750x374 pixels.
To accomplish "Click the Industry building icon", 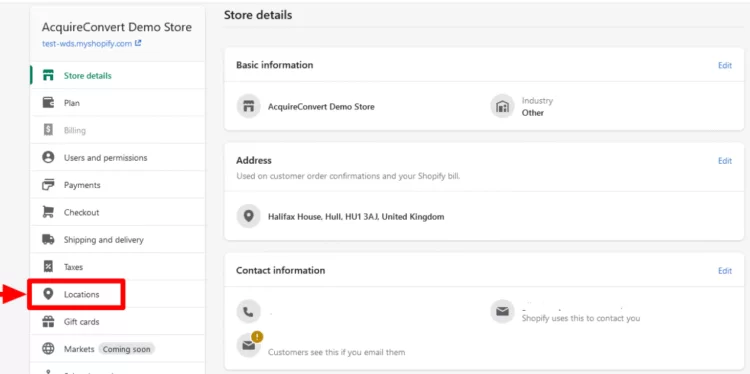I will [x=502, y=106].
